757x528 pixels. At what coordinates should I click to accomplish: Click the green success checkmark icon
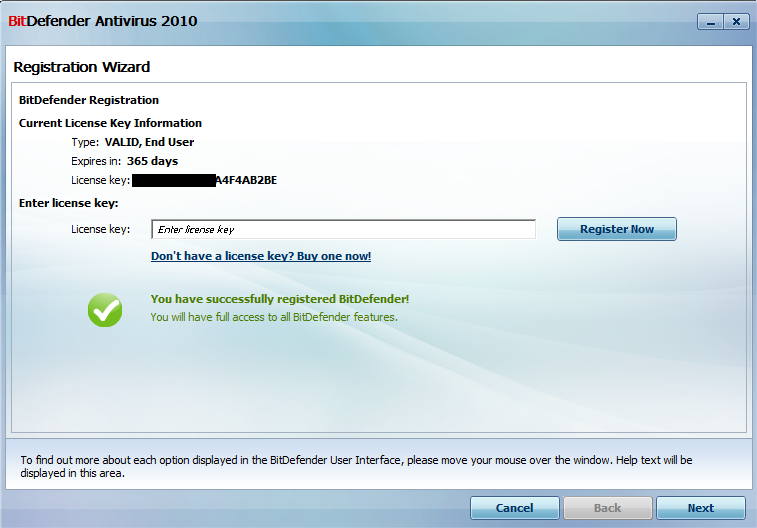point(105,310)
